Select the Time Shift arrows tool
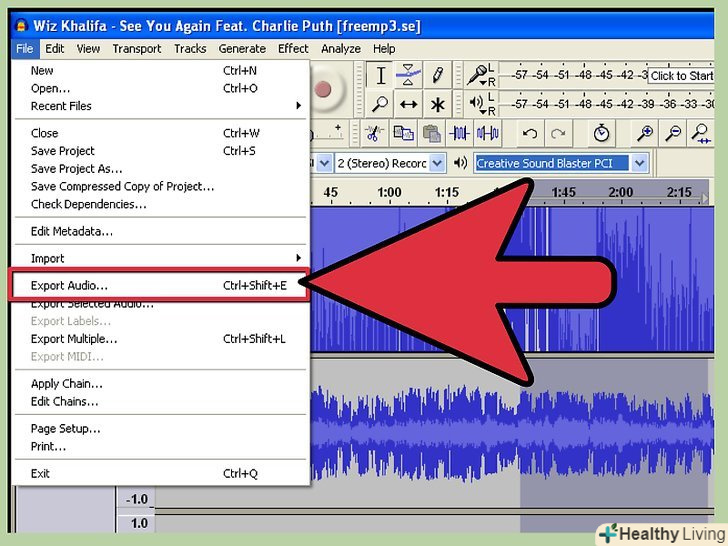This screenshot has height=546, width=728. tap(408, 104)
